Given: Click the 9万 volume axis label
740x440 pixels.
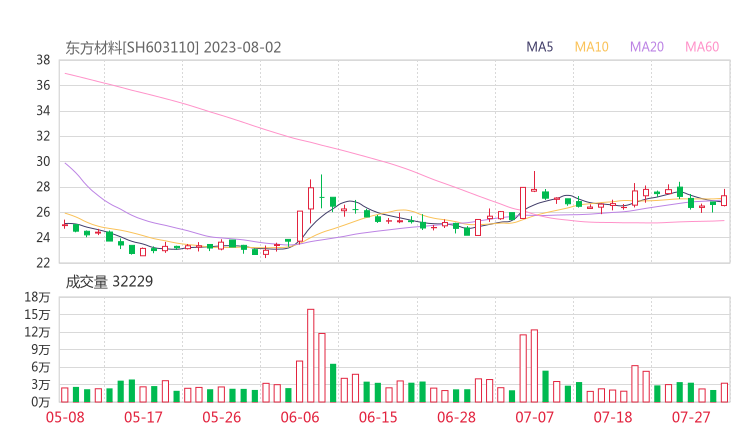Looking at the screenshot, I should (41, 350).
